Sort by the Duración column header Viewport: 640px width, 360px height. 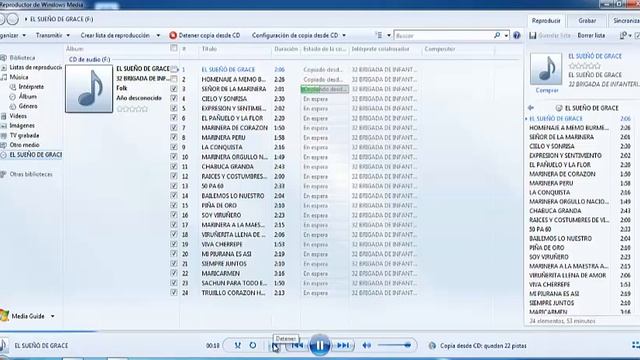pos(286,49)
